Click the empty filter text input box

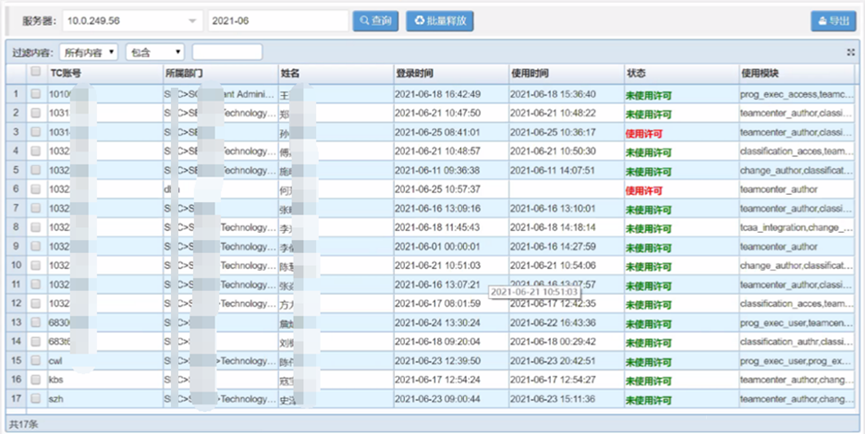coord(227,52)
